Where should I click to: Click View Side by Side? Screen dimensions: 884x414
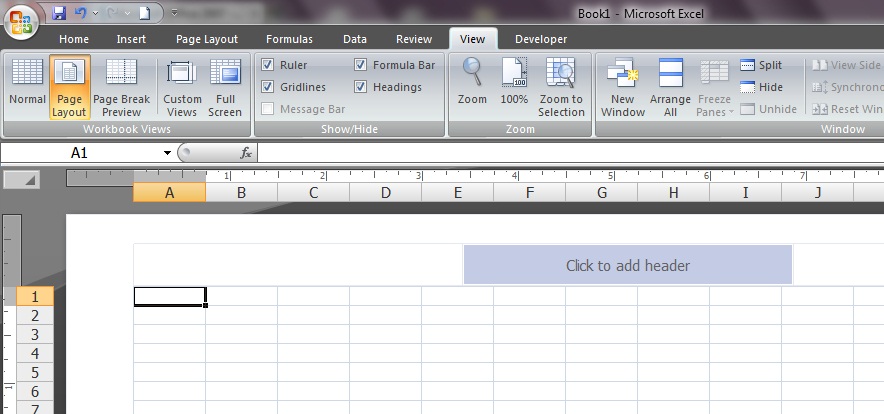point(847,65)
